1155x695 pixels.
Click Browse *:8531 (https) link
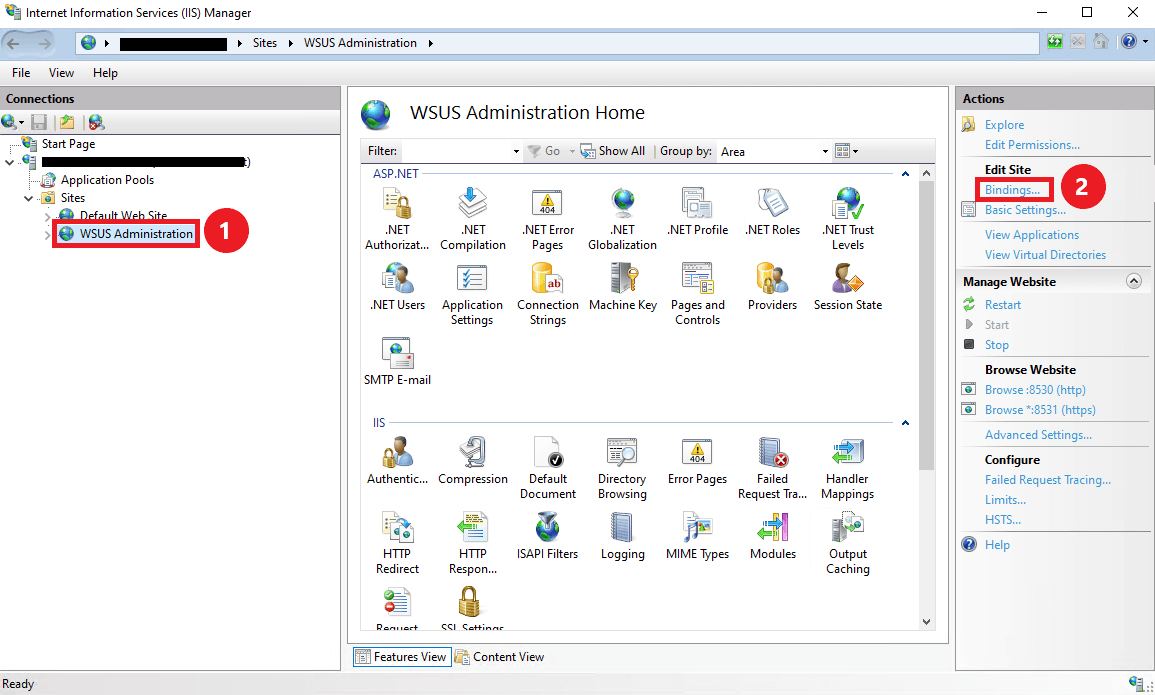(1040, 410)
